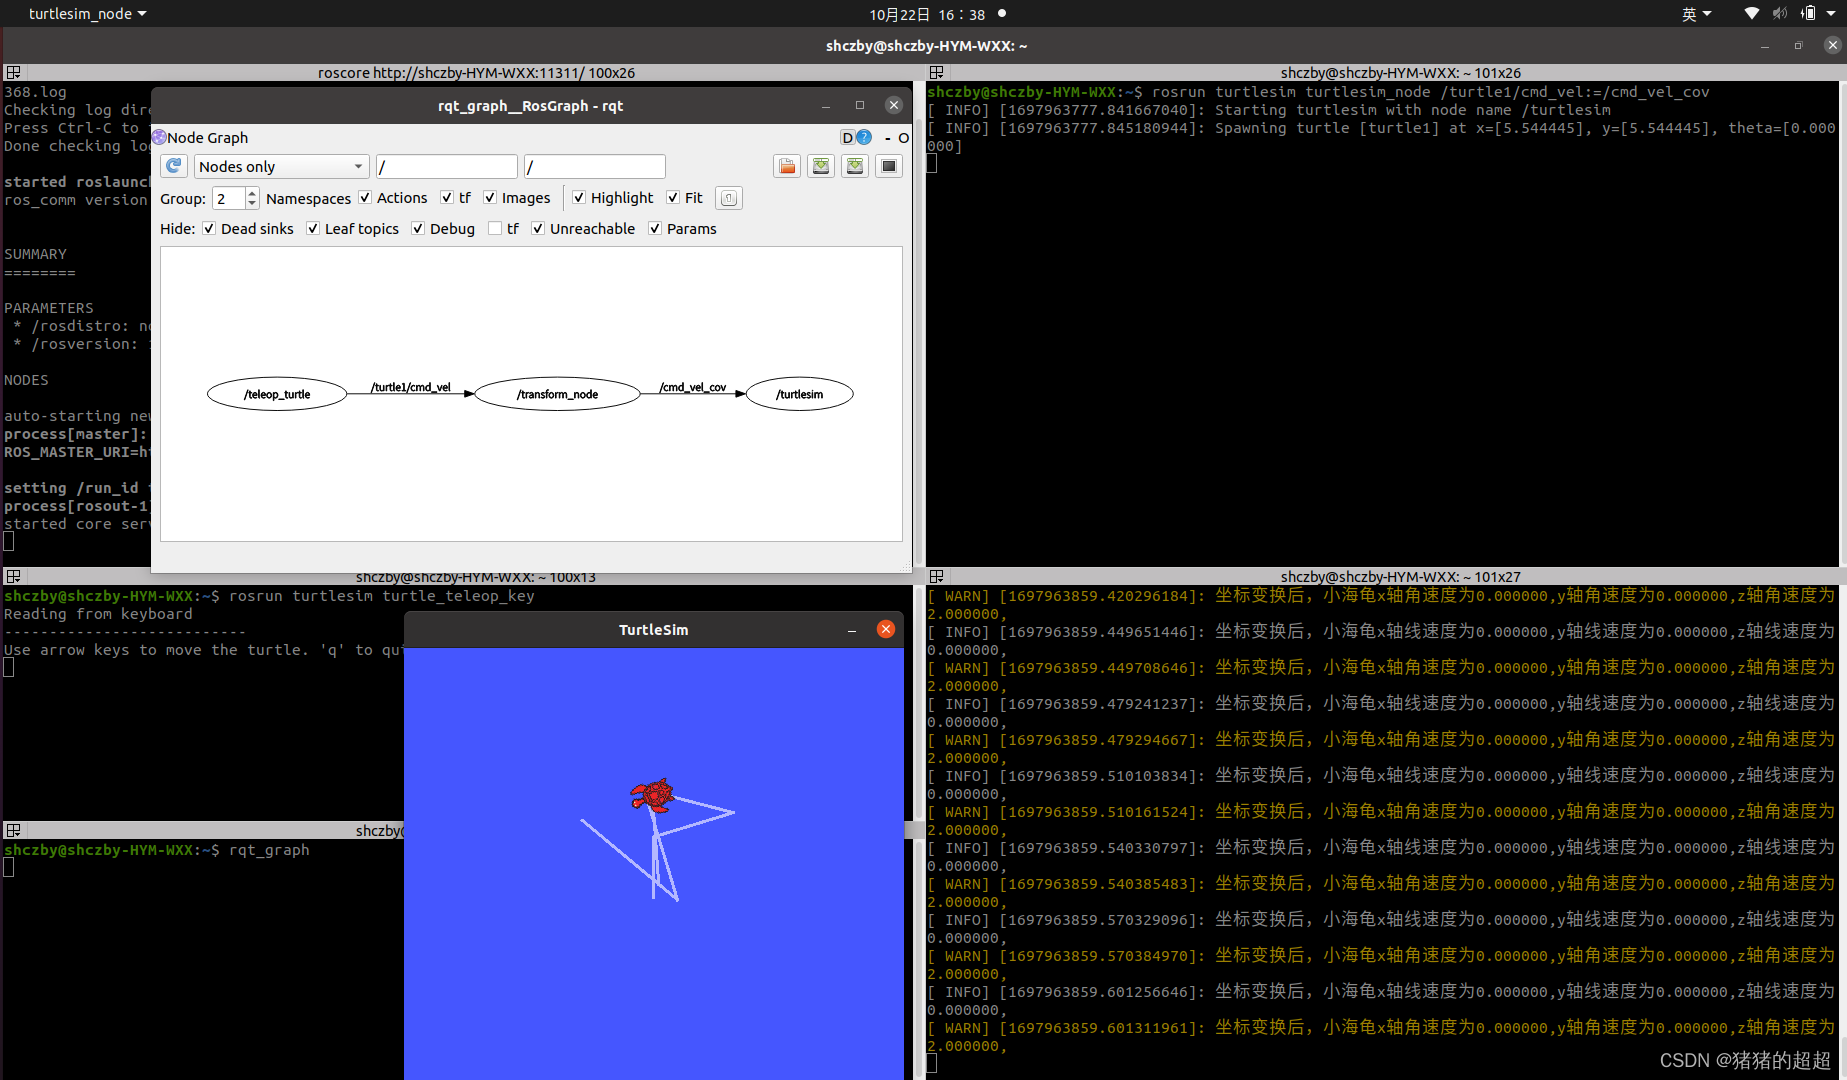The image size is (1847, 1080).
Task: Load a DOT graph from file
Action: 787,166
